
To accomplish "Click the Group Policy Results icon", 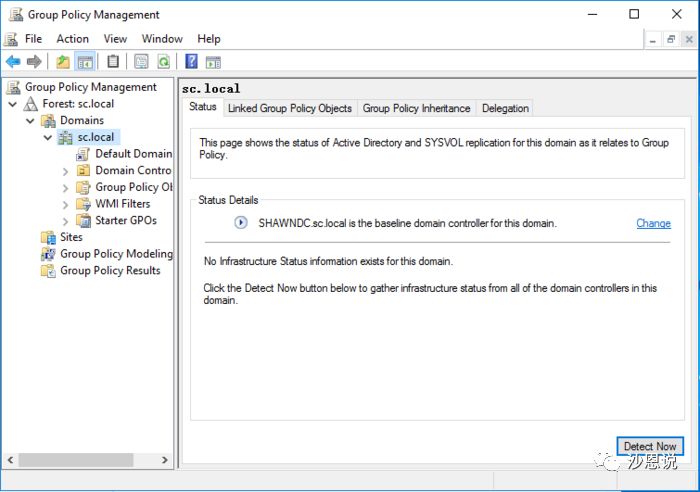I will pos(48,271).
